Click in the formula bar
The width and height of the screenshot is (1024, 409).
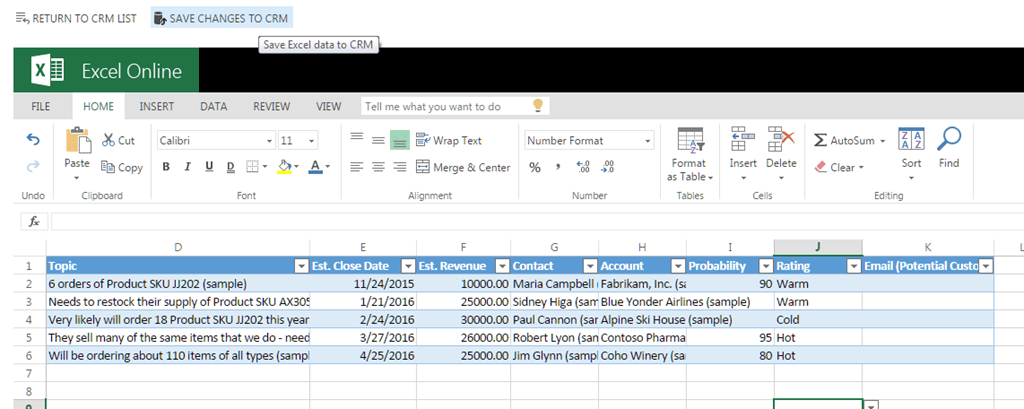point(537,221)
